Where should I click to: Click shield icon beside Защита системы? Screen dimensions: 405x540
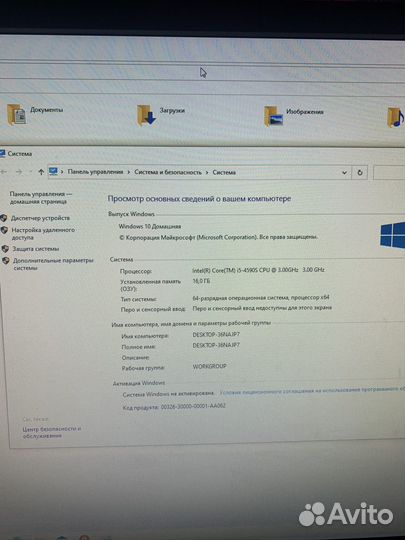point(5,249)
